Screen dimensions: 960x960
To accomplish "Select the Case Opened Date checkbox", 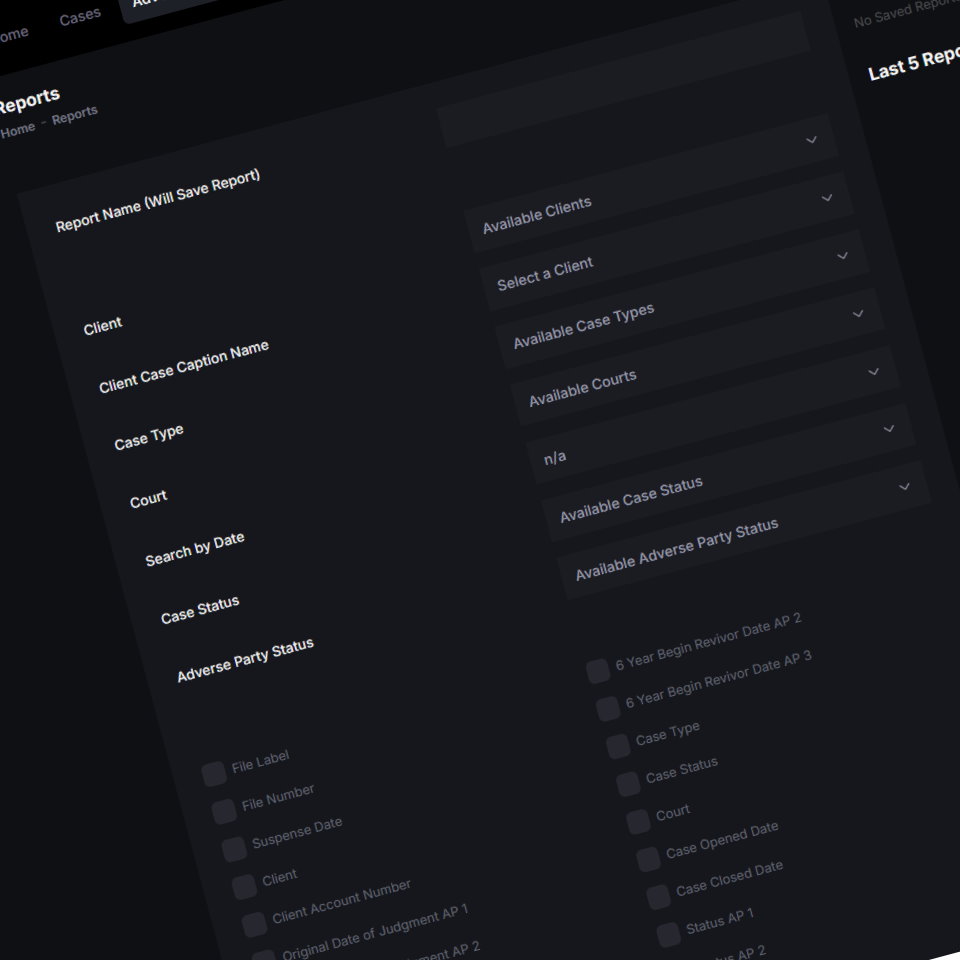I will pyautogui.click(x=648, y=859).
